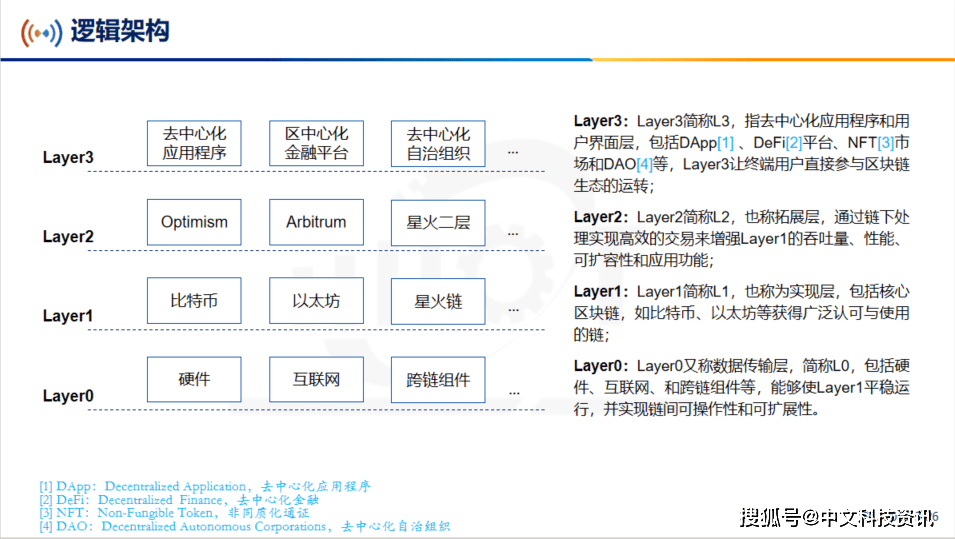Image resolution: width=955 pixels, height=539 pixels.
Task: Click the 互联网 box
Action: (x=317, y=379)
